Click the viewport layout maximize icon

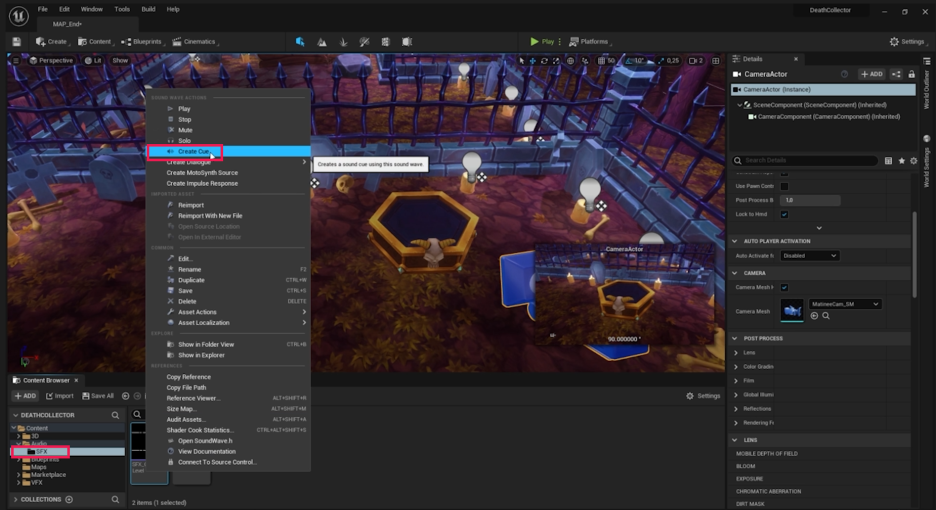click(x=716, y=60)
